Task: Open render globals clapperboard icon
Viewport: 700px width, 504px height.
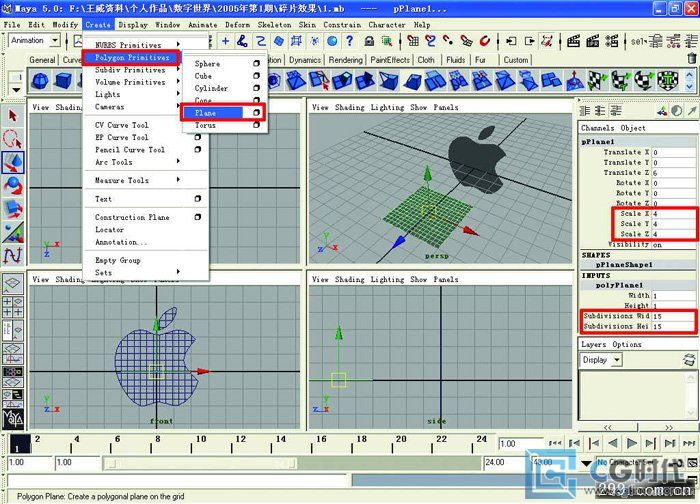Action: 612,41
